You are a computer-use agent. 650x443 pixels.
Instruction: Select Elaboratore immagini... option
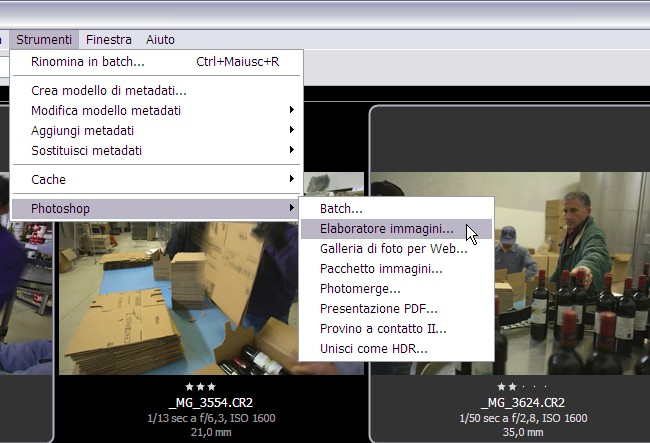(x=396, y=229)
